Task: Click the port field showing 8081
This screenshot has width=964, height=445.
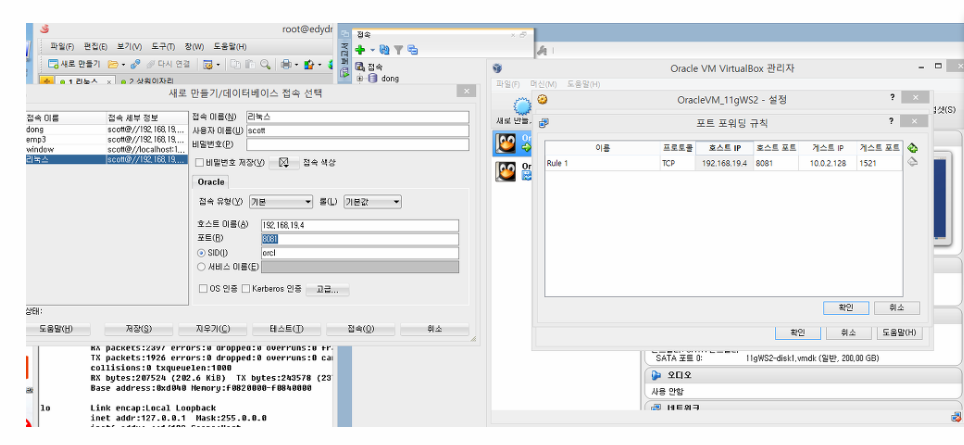Action: point(360,239)
